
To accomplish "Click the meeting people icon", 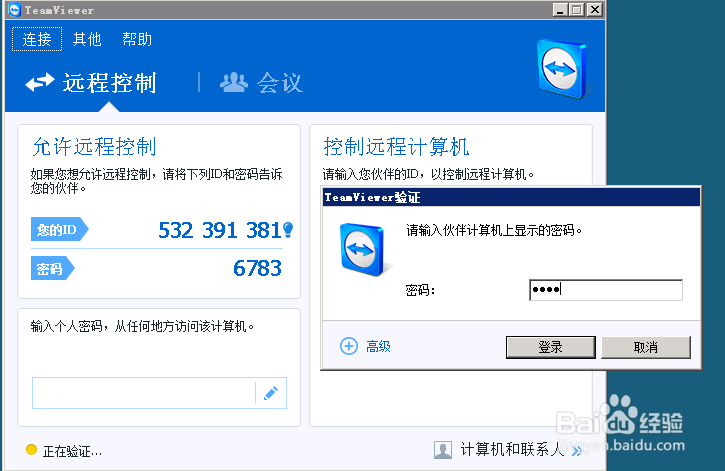I will pos(234,82).
